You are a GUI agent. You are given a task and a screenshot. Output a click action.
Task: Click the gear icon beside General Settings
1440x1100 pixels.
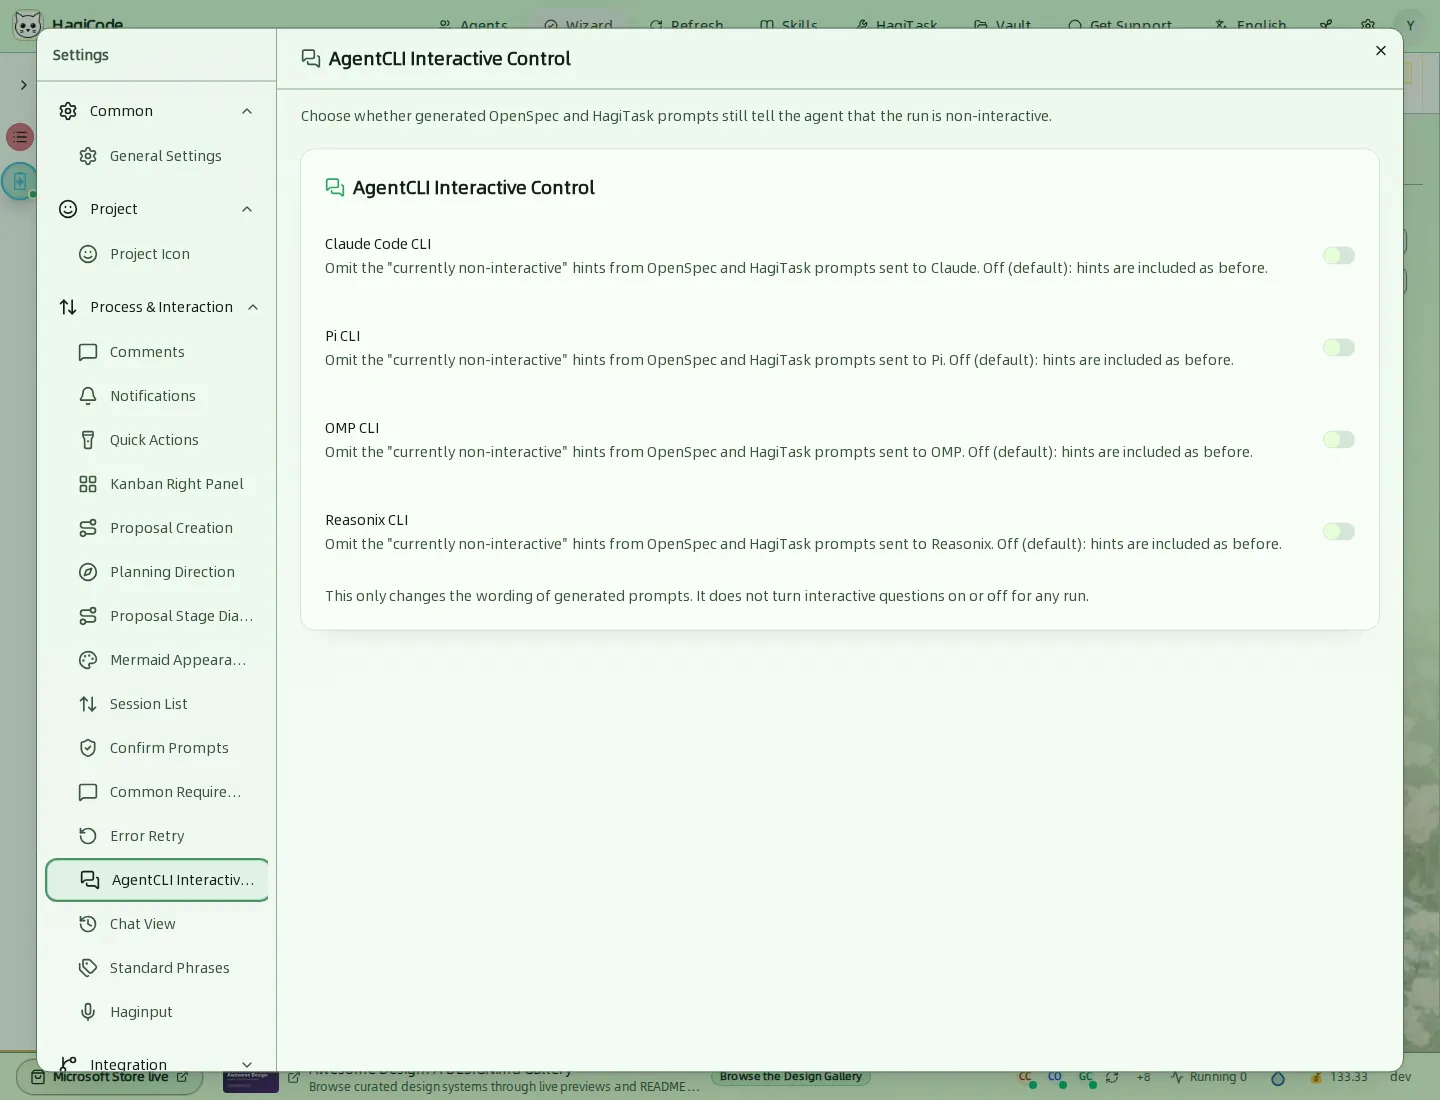(x=88, y=156)
